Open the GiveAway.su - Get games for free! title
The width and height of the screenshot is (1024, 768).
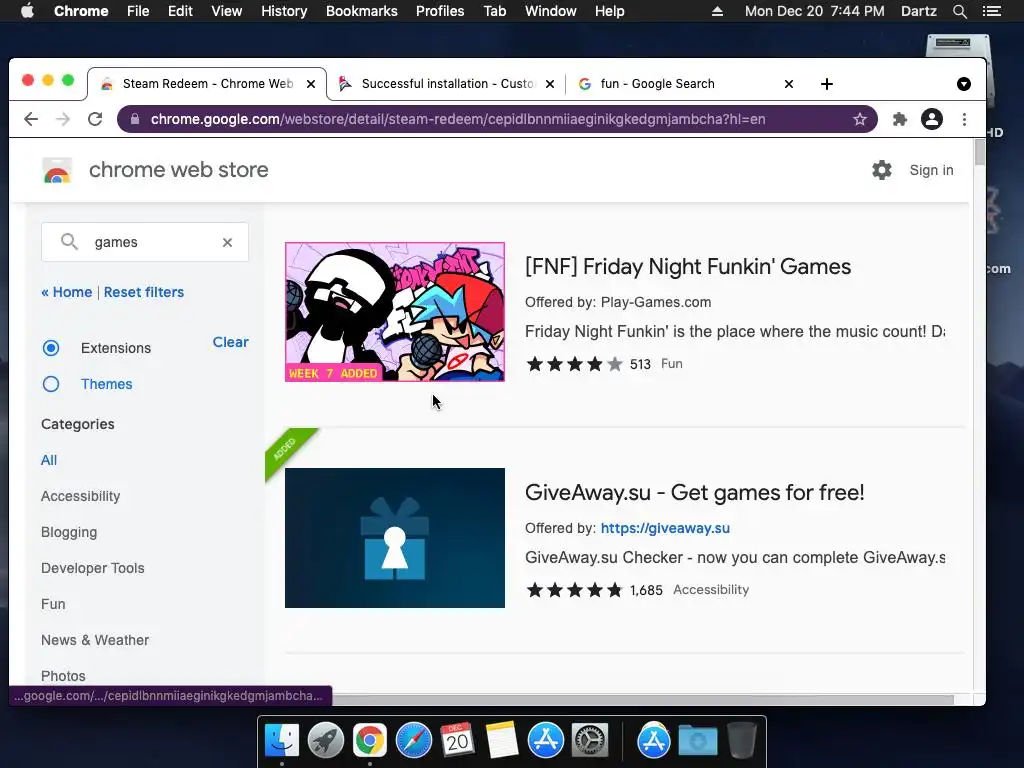point(695,492)
